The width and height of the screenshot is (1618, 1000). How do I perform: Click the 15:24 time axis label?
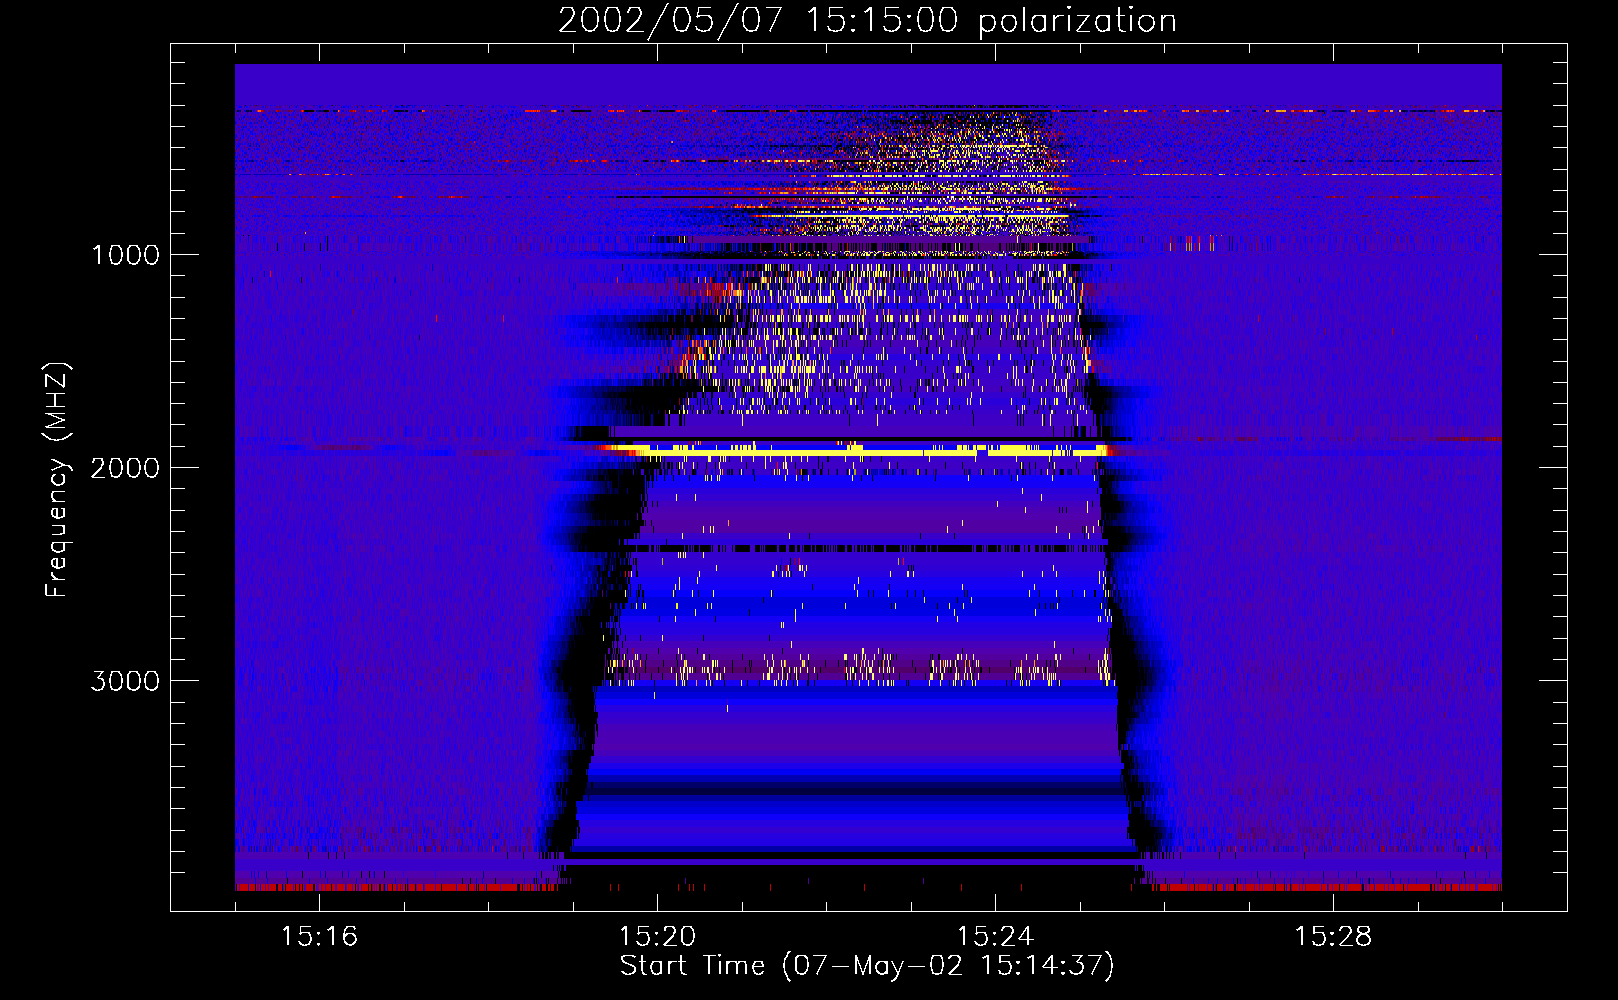click(x=995, y=936)
